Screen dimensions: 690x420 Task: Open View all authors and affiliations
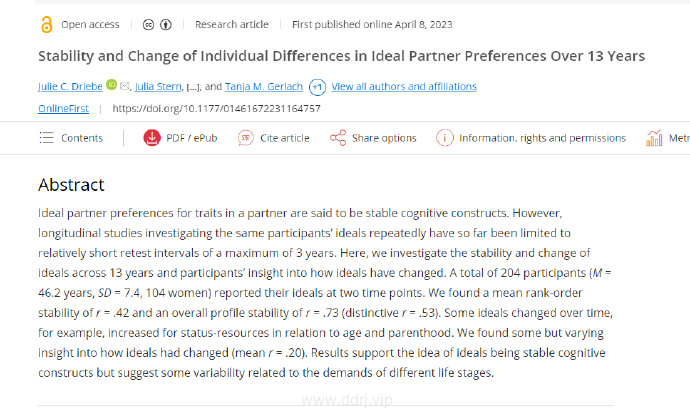[404, 86]
